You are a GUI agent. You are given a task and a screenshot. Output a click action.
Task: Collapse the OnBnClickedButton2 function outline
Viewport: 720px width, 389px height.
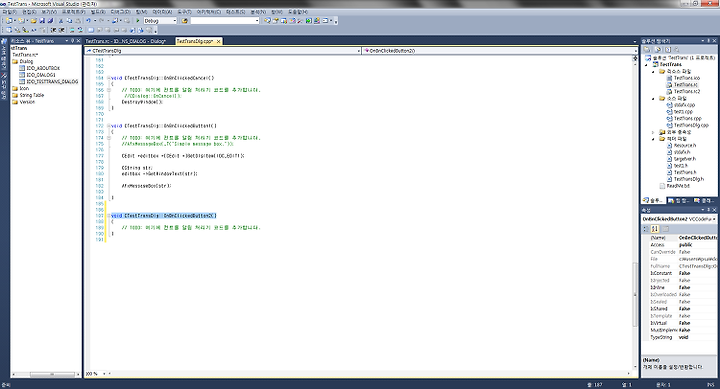coord(109,215)
